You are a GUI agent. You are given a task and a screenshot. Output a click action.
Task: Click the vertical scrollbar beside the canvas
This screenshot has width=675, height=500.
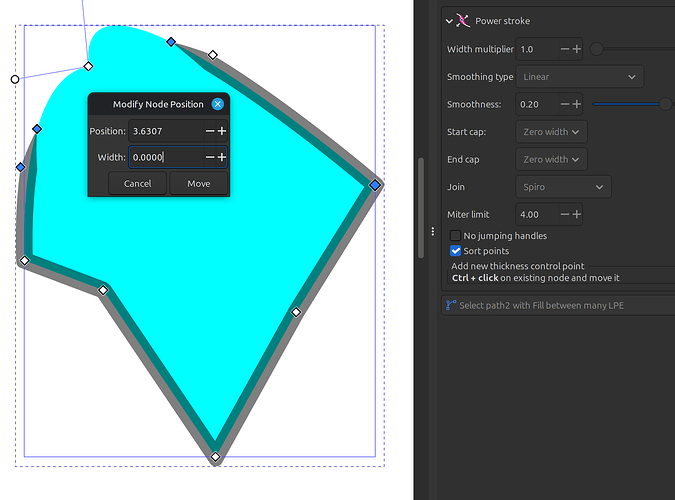pos(421,208)
